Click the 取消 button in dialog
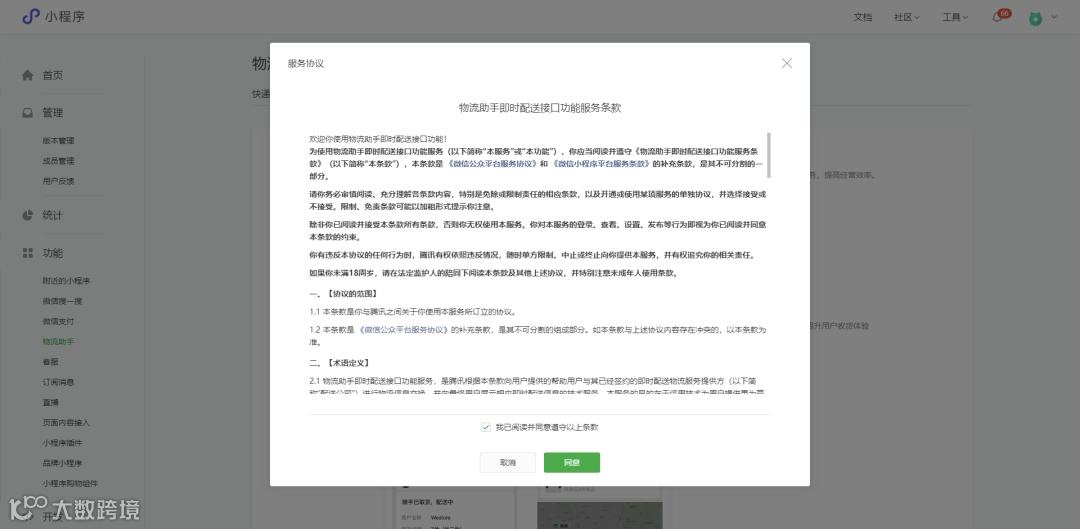This screenshot has width=1080, height=529. (x=508, y=462)
